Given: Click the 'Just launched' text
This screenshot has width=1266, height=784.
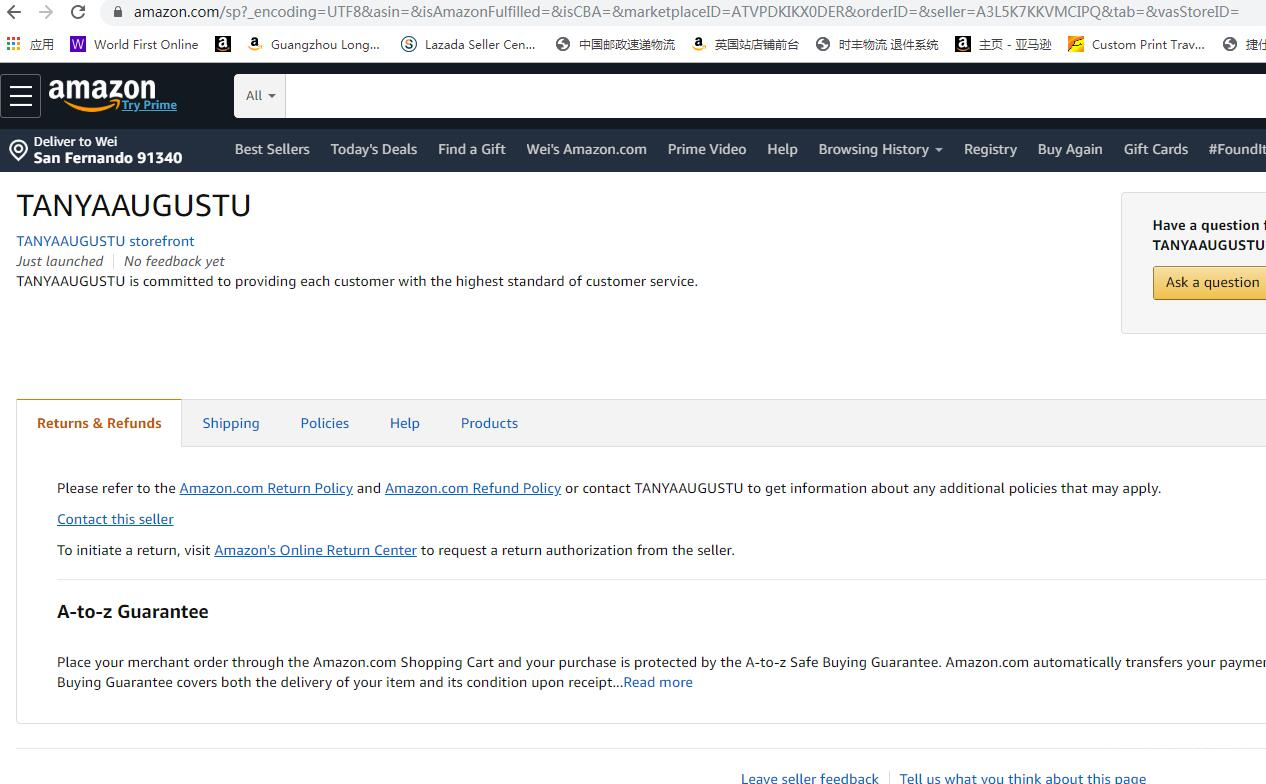Looking at the screenshot, I should pos(60,261).
